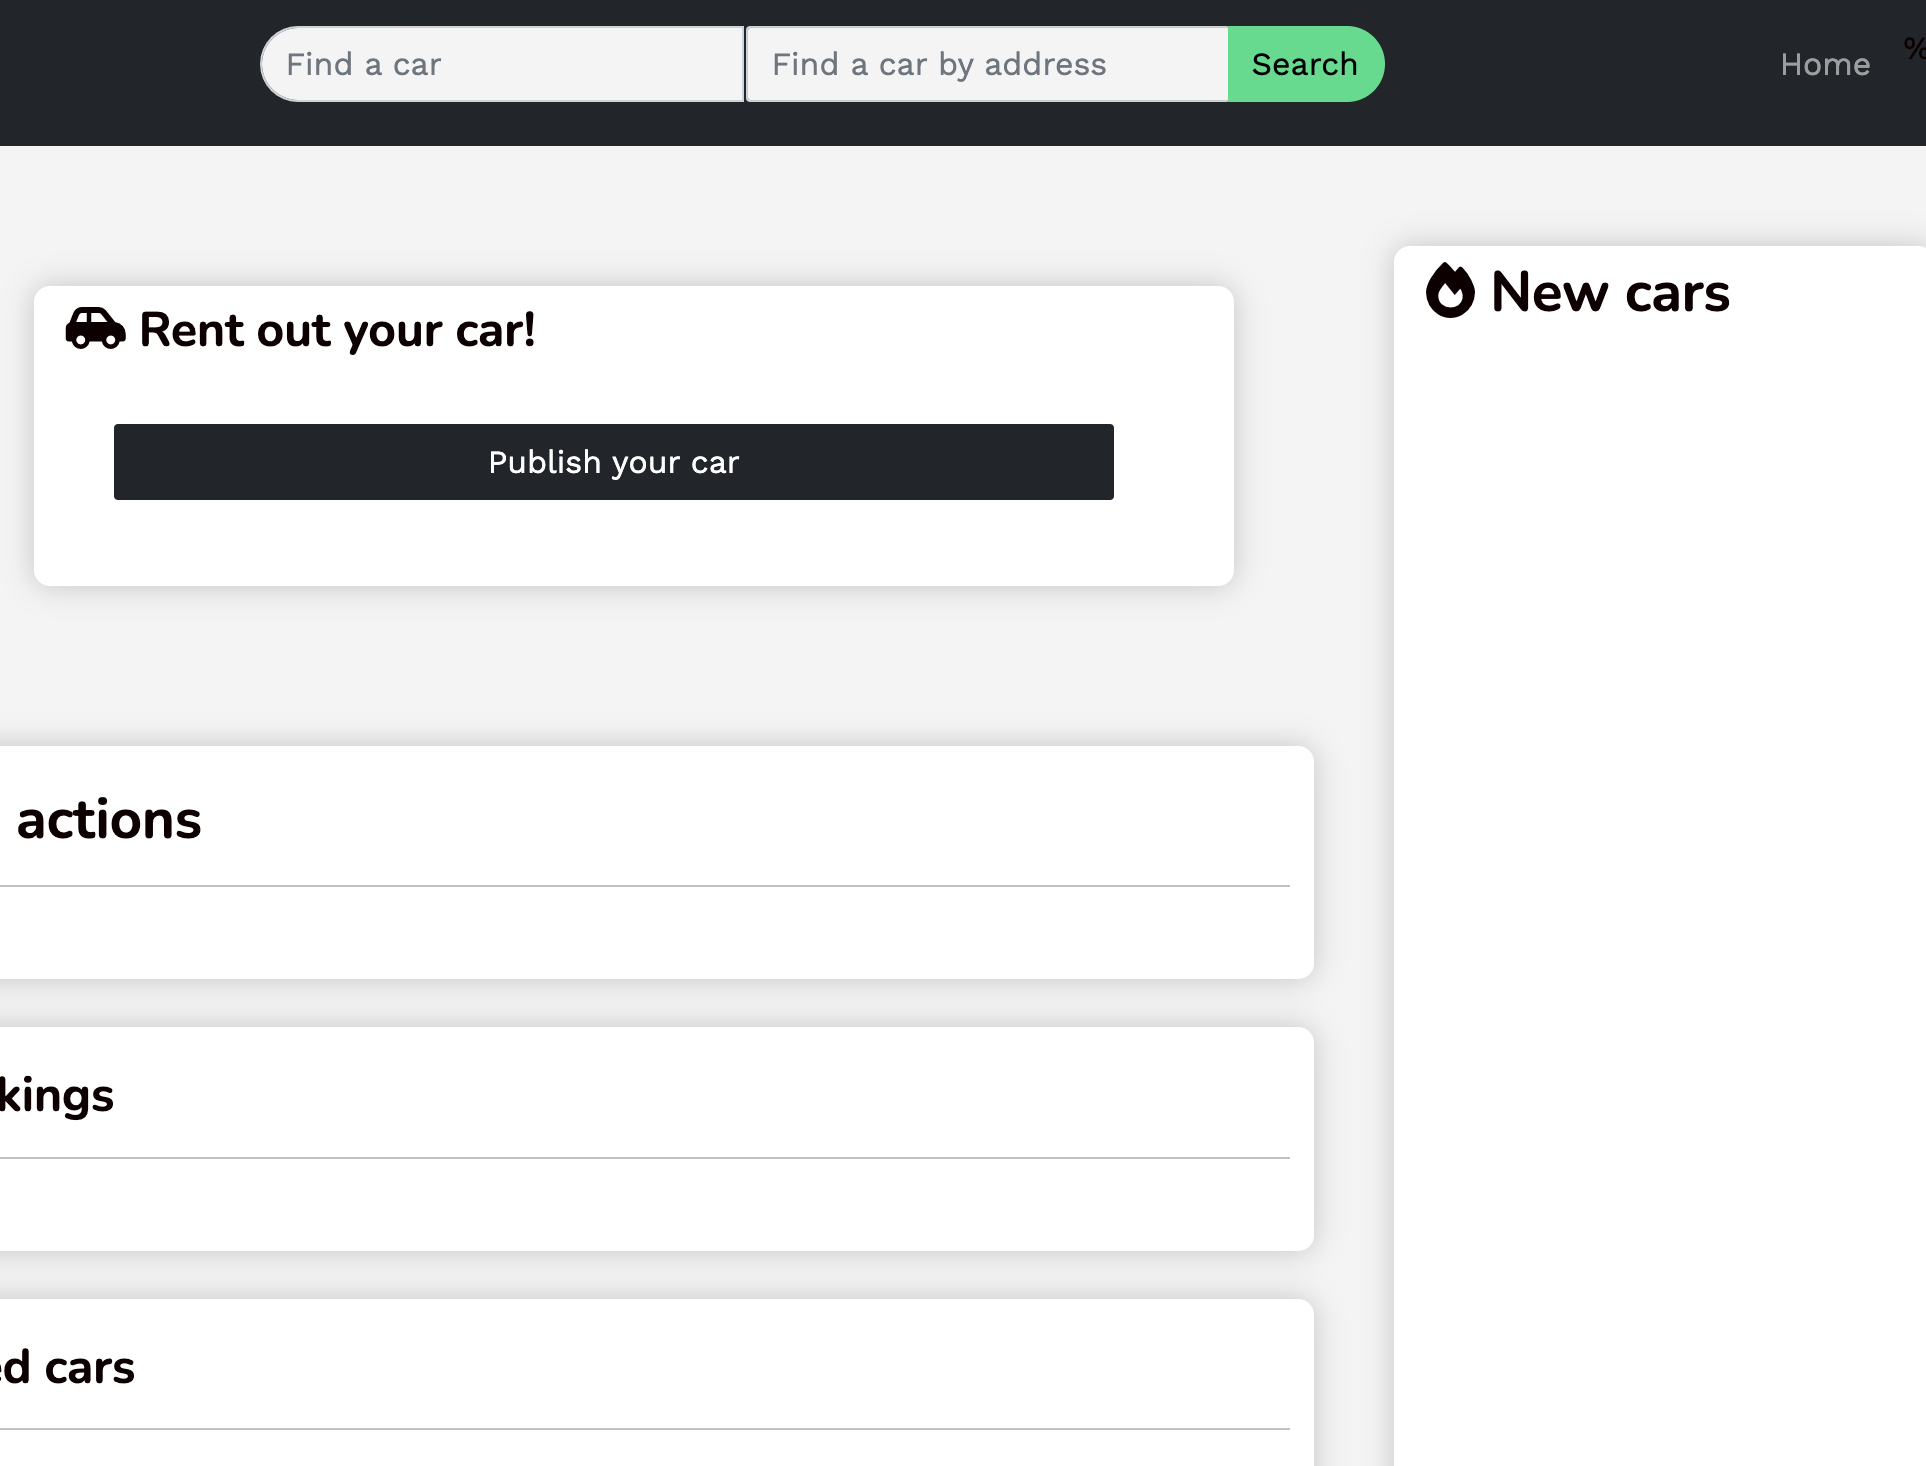This screenshot has width=1926, height=1466.
Task: Click the Rent out your car heading
Action: [x=337, y=329]
